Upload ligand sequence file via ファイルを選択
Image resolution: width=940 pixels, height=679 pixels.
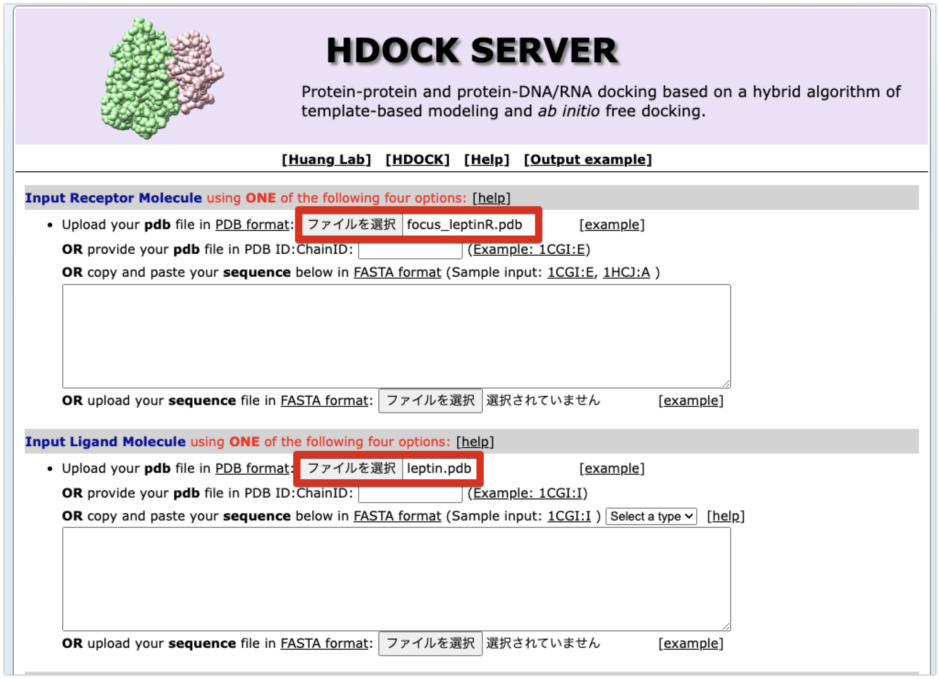430,643
